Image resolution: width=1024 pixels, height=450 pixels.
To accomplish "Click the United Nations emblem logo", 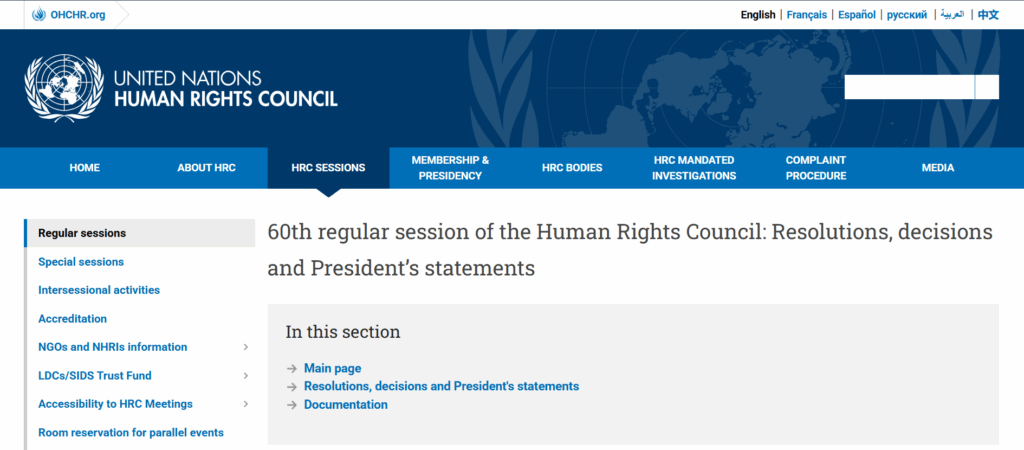I will [x=64, y=89].
